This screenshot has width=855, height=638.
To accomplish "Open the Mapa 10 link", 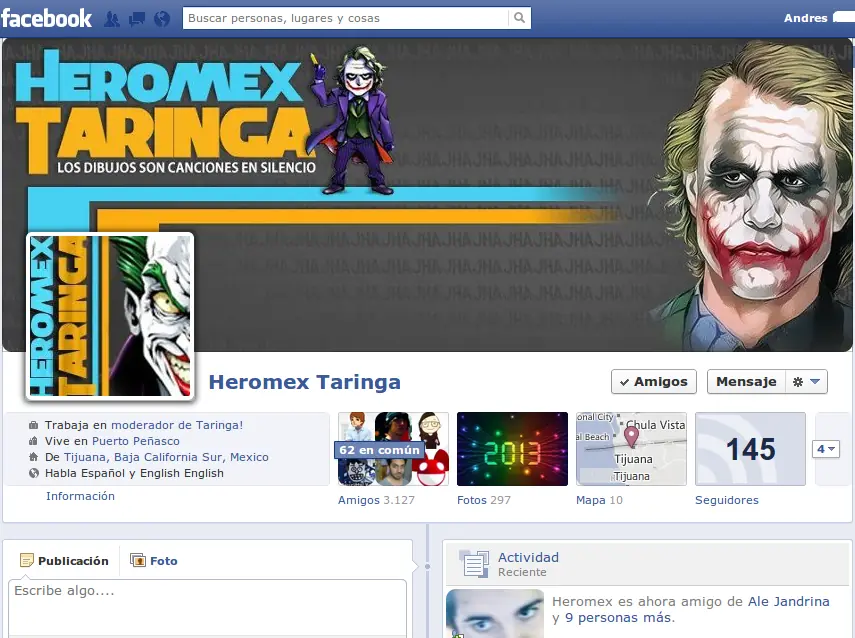I will tap(599, 499).
